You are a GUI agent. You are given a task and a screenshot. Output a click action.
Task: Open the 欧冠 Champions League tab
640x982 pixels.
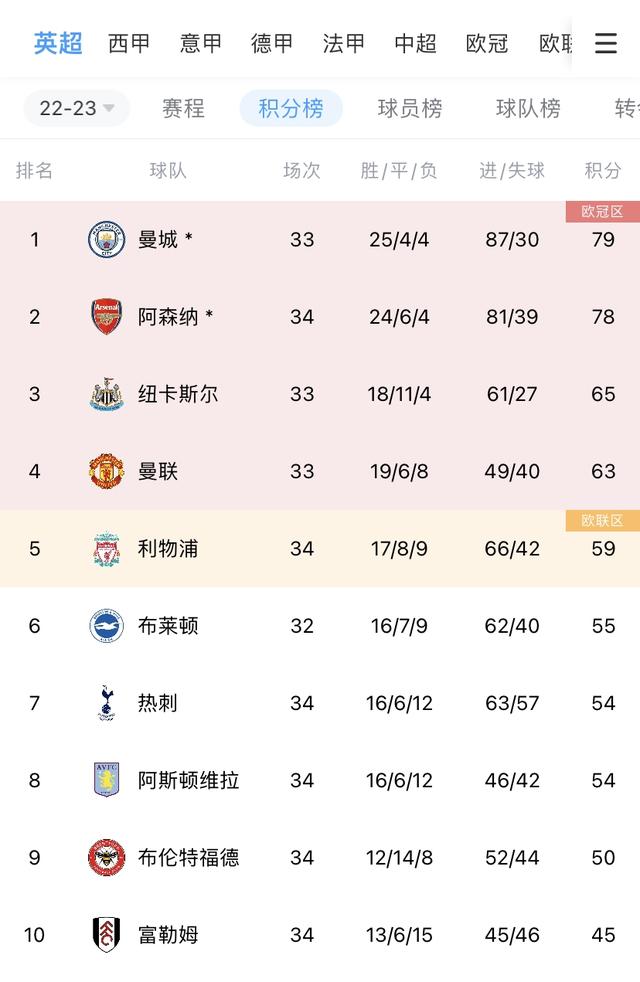point(487,44)
